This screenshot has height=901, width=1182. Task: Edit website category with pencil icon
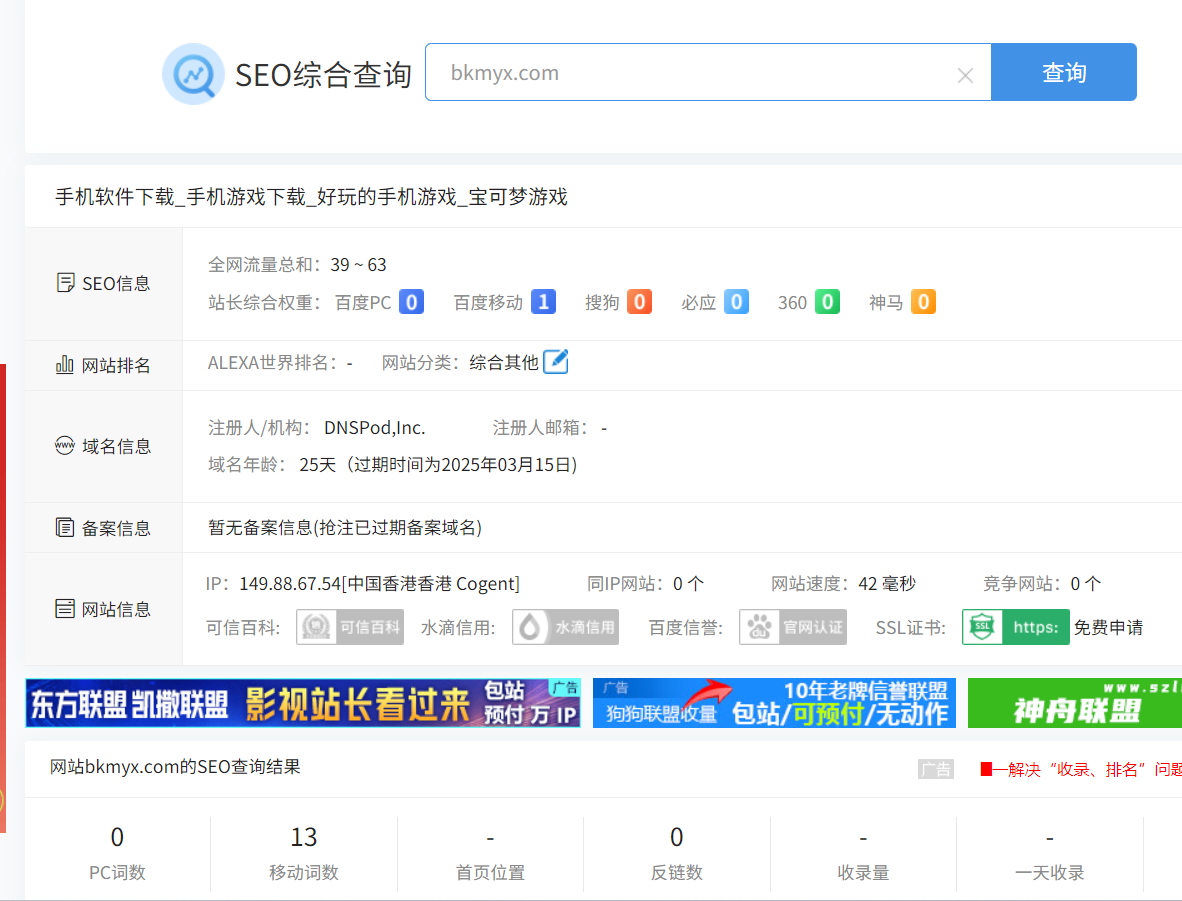coord(555,362)
